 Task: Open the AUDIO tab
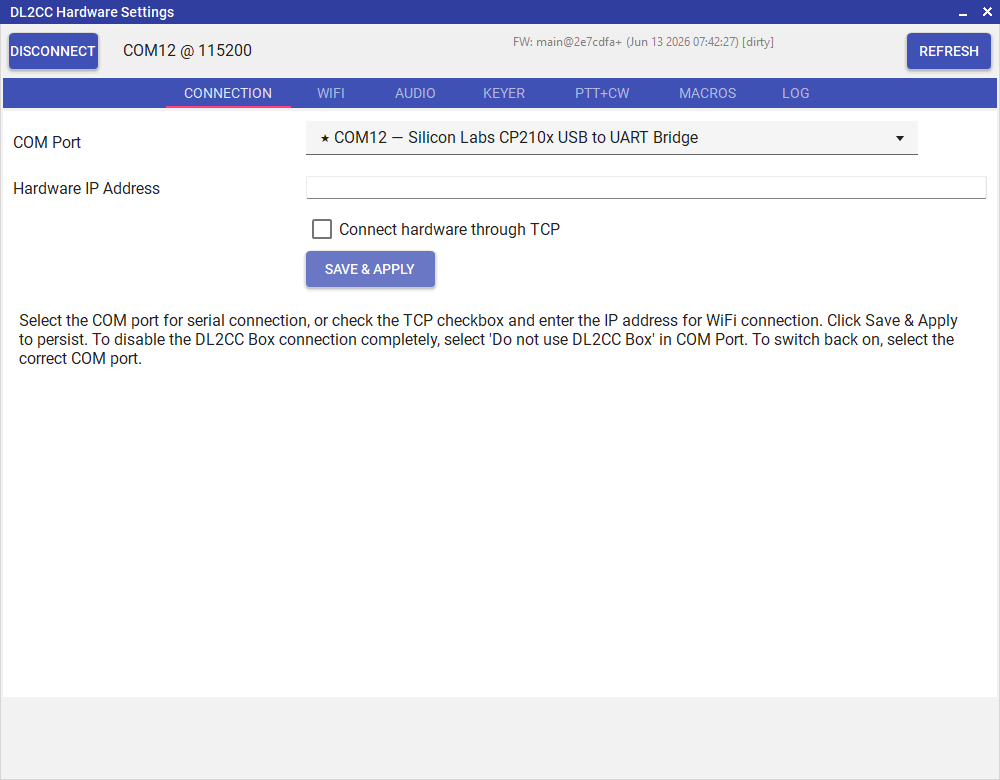415,93
